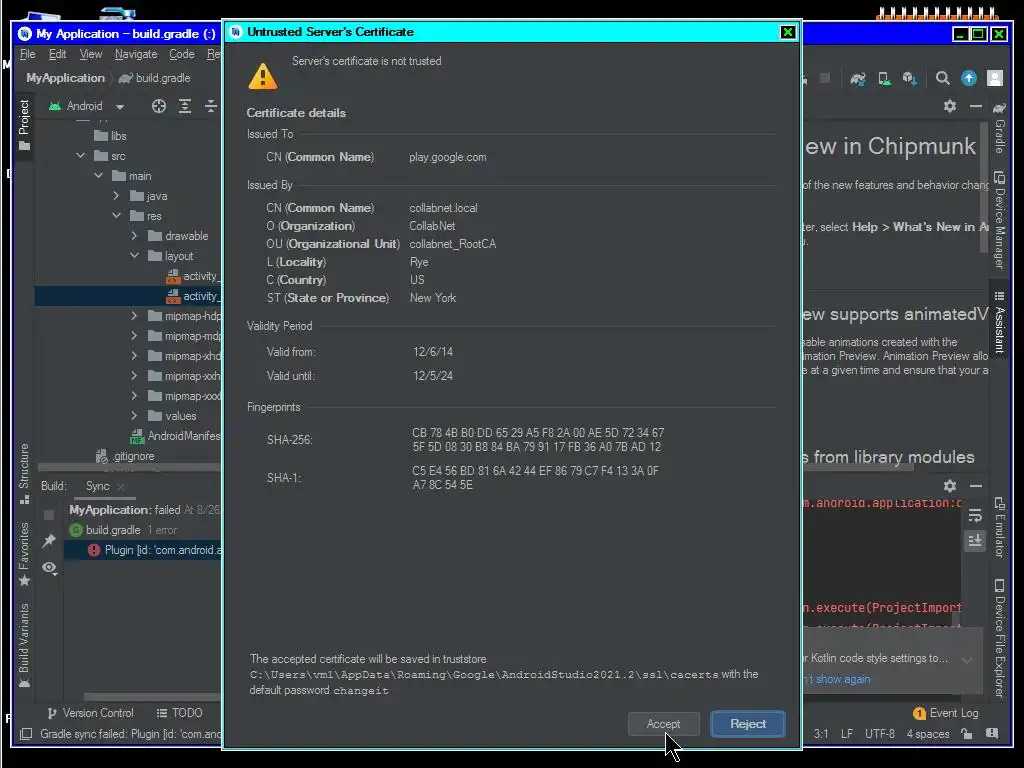This screenshot has height=768, width=1024.
Task: Close the Untrusted Server's Certificate dialog
Action: click(x=788, y=32)
